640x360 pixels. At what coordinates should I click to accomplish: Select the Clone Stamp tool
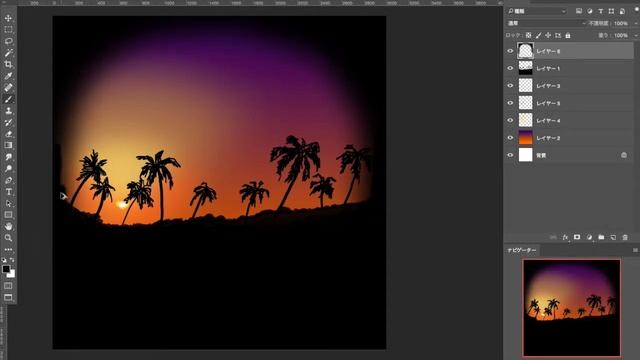tap(8, 111)
